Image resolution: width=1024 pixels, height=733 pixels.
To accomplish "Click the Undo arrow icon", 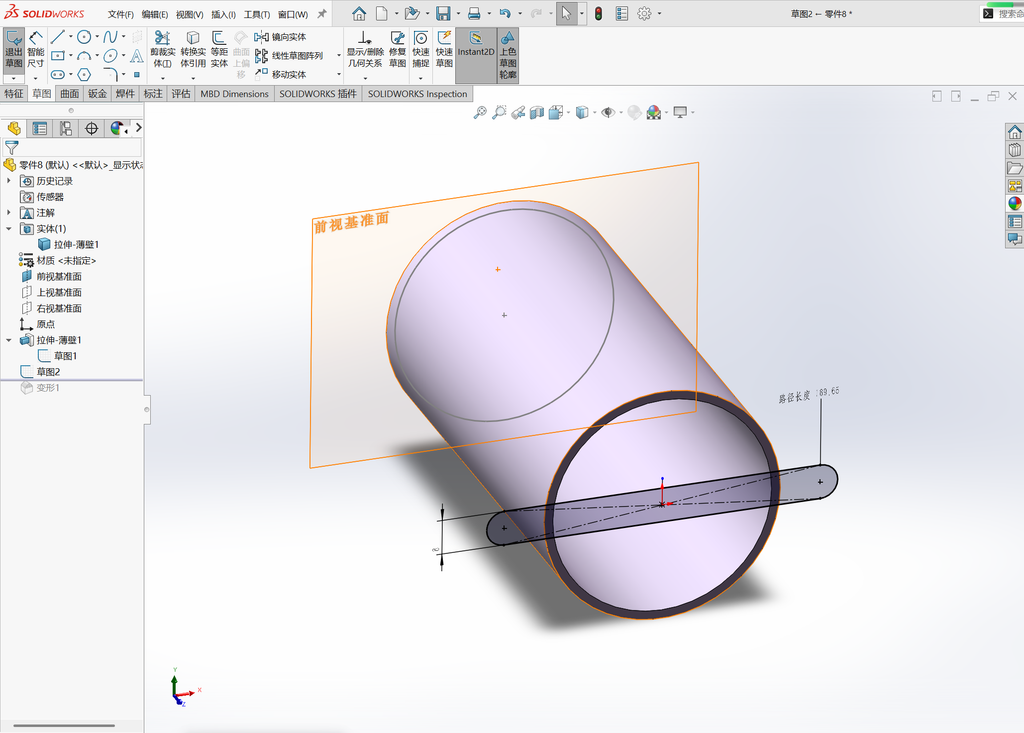I will (x=505, y=13).
